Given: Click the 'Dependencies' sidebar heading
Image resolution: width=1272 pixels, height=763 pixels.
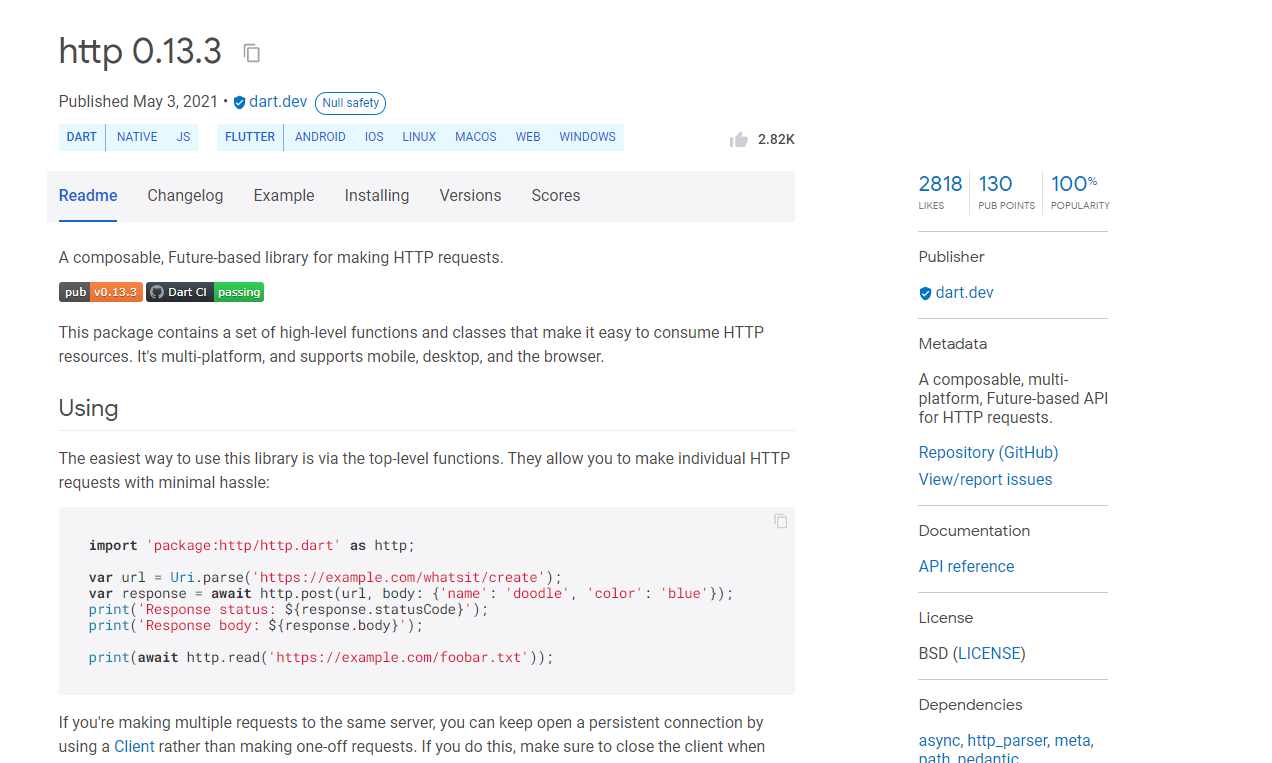Looking at the screenshot, I should coord(971,705).
